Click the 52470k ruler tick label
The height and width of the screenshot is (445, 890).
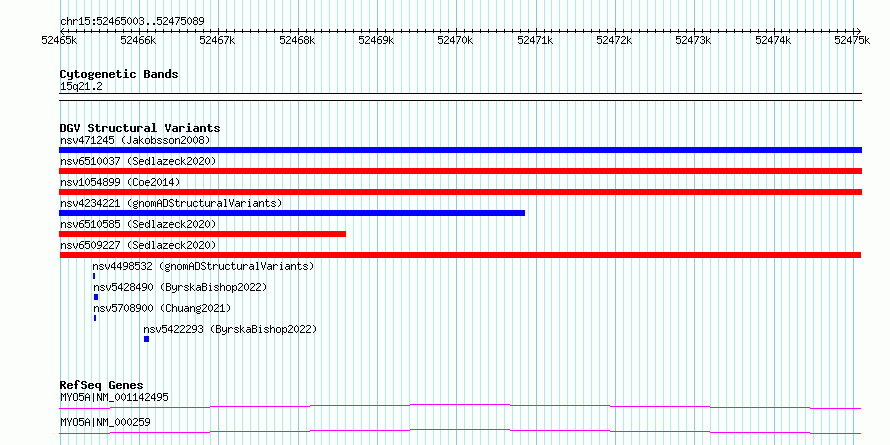[455, 41]
